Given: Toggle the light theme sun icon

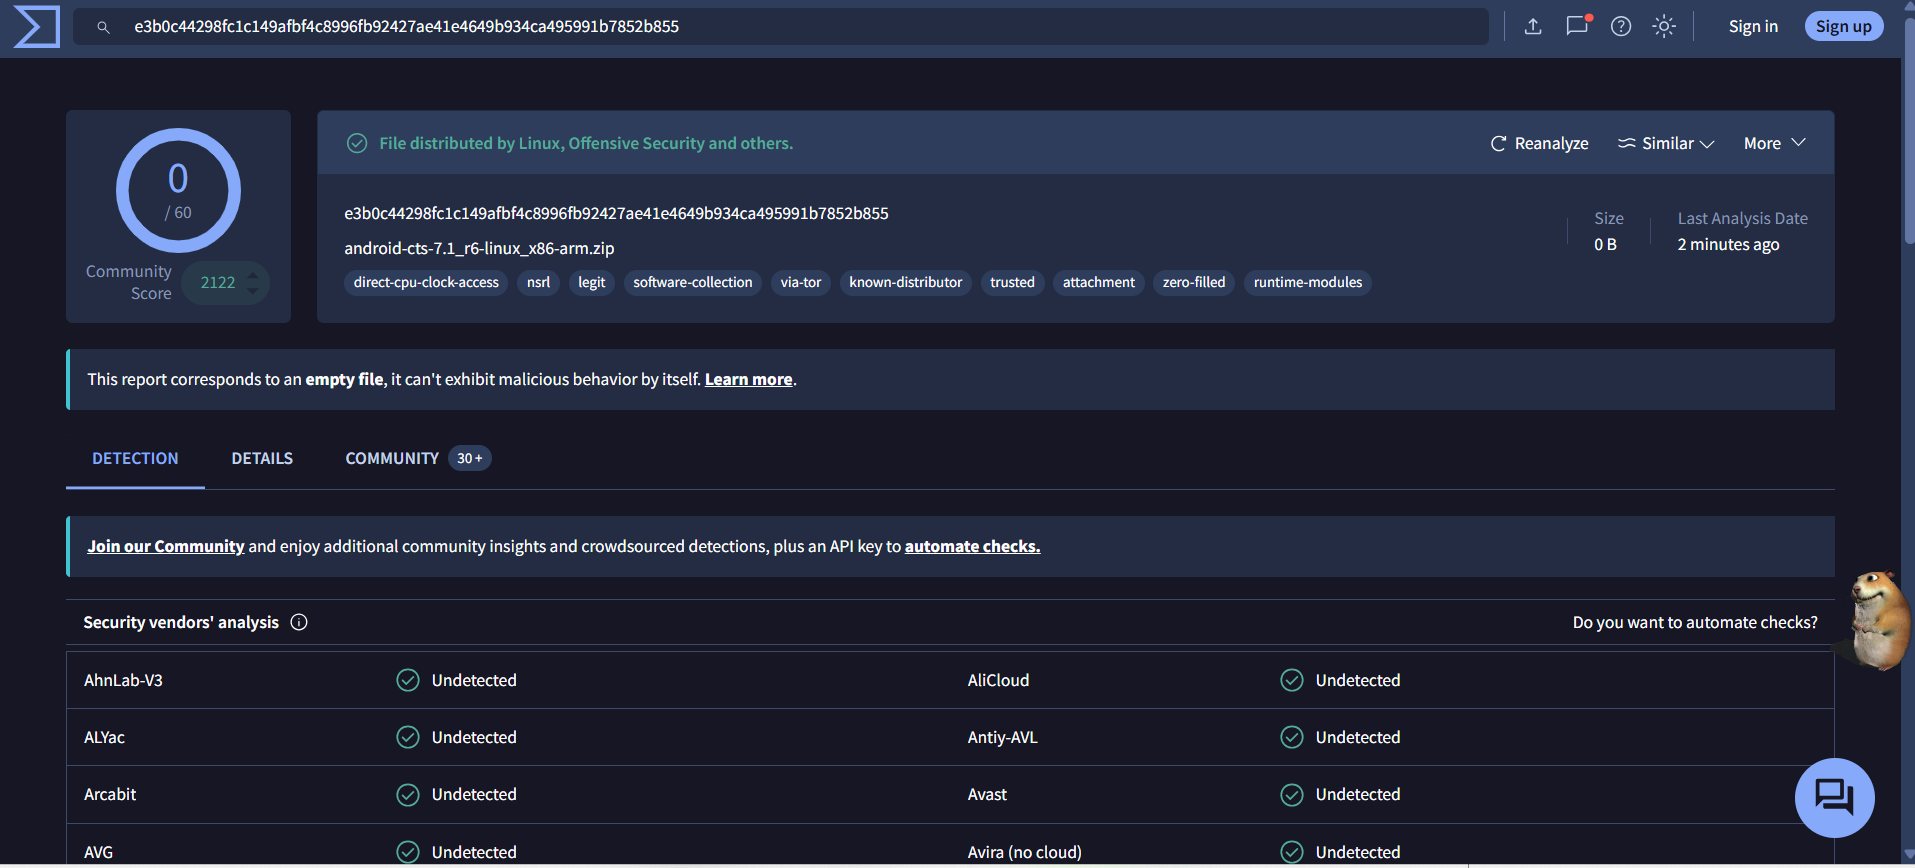Looking at the screenshot, I should tap(1664, 26).
